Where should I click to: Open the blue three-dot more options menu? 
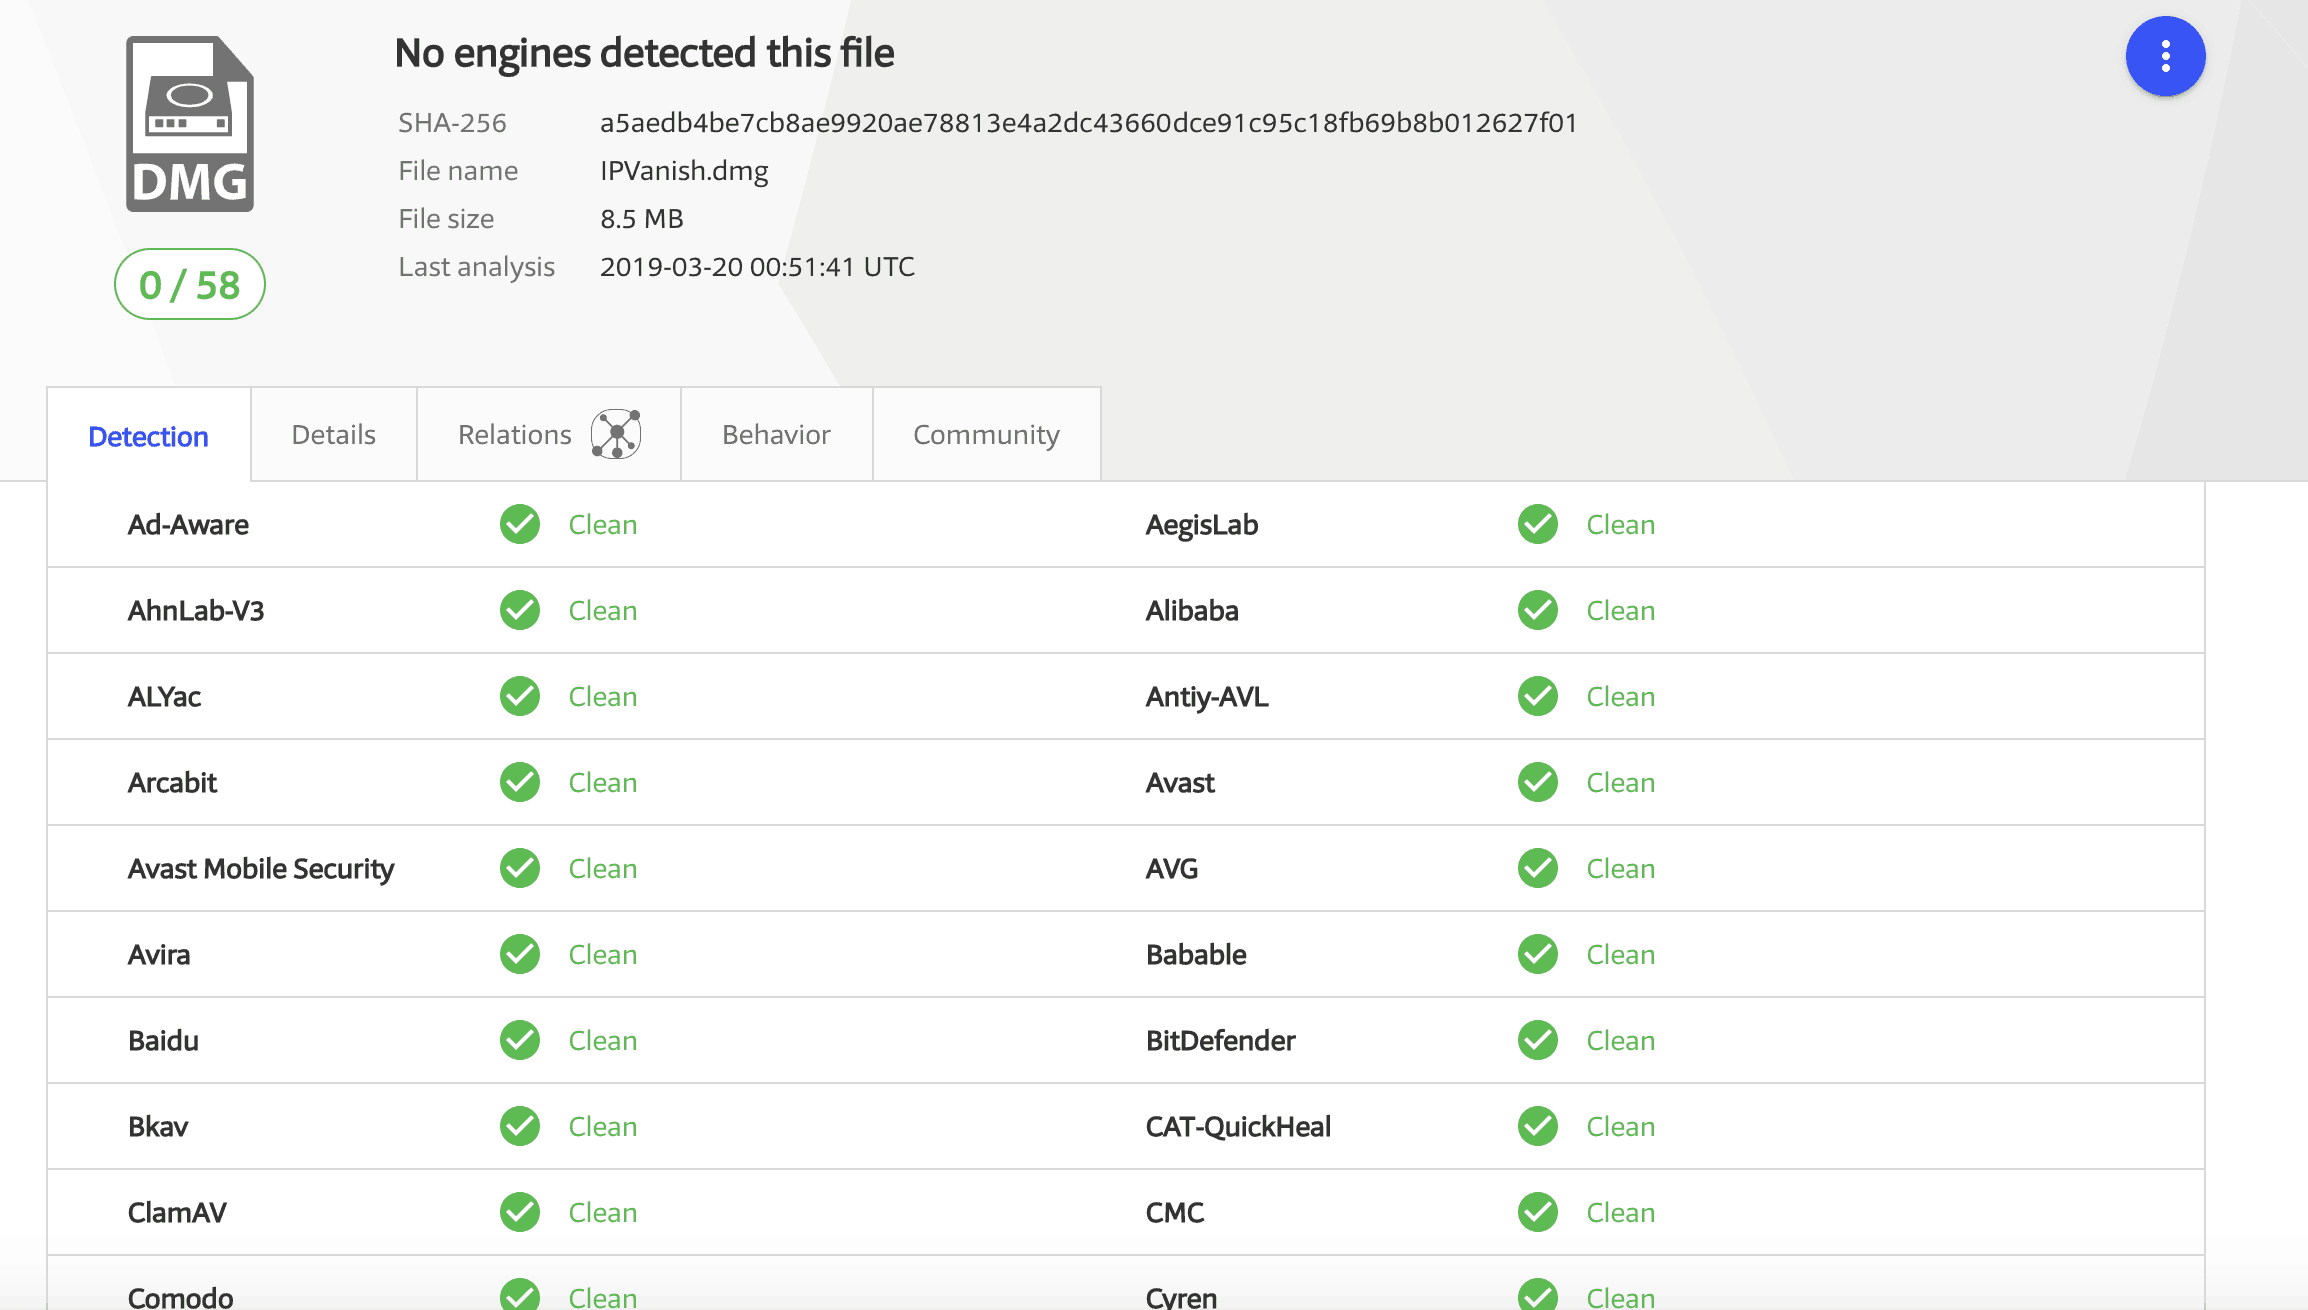click(x=2165, y=56)
